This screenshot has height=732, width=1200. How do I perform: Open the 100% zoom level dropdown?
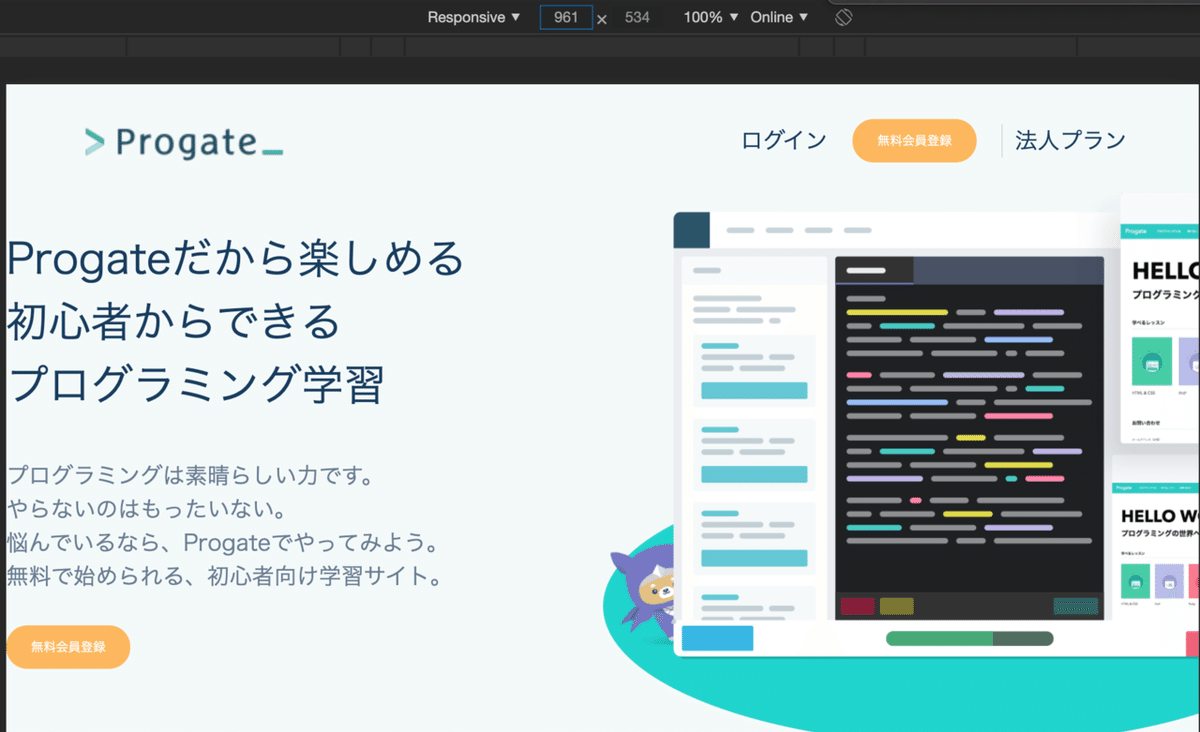[709, 17]
